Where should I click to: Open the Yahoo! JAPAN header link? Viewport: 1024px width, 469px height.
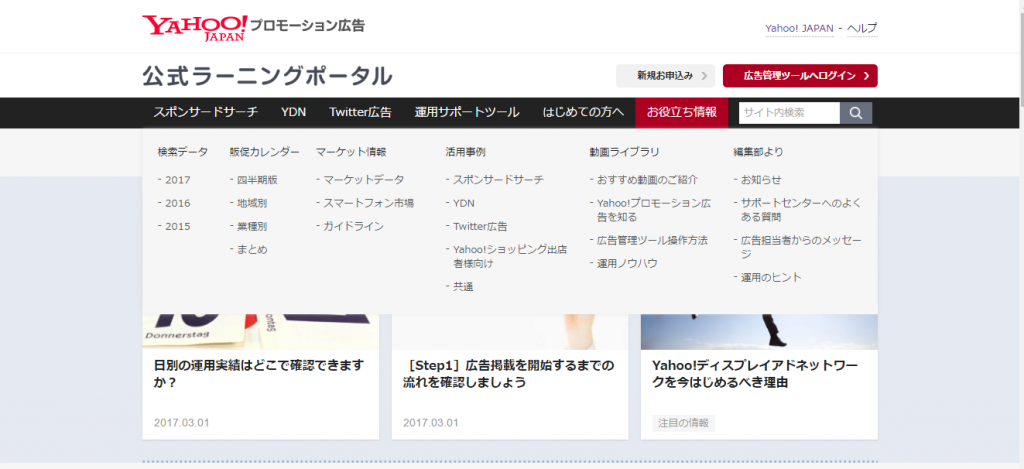(799, 28)
